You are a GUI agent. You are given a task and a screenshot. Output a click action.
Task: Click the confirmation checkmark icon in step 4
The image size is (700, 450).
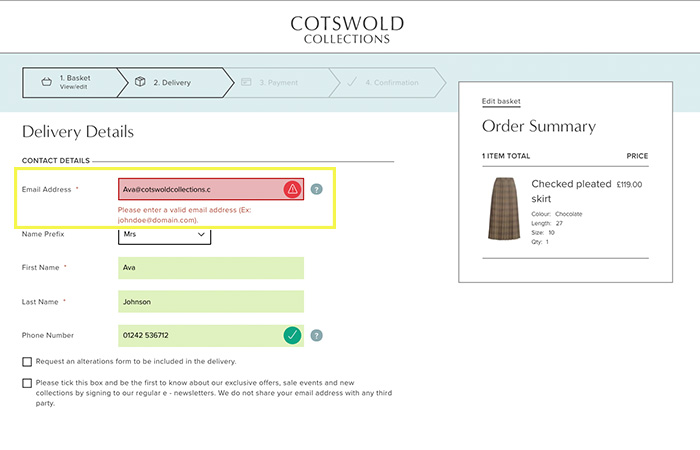pos(351,82)
